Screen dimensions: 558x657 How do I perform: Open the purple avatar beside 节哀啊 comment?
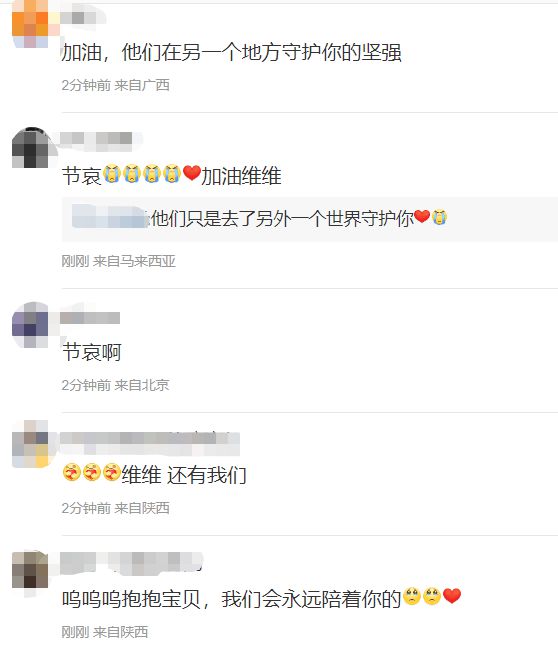coord(30,325)
